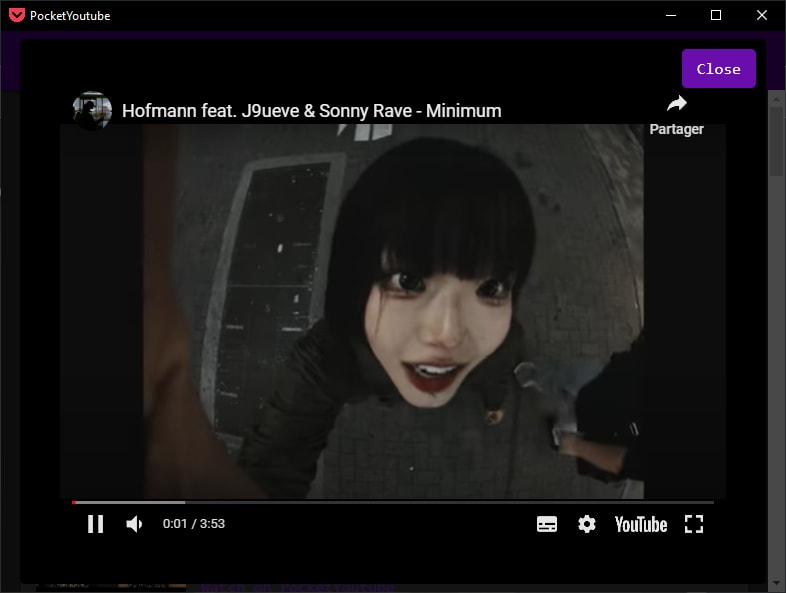
Task: Enter fullscreen mode
Action: [694, 524]
